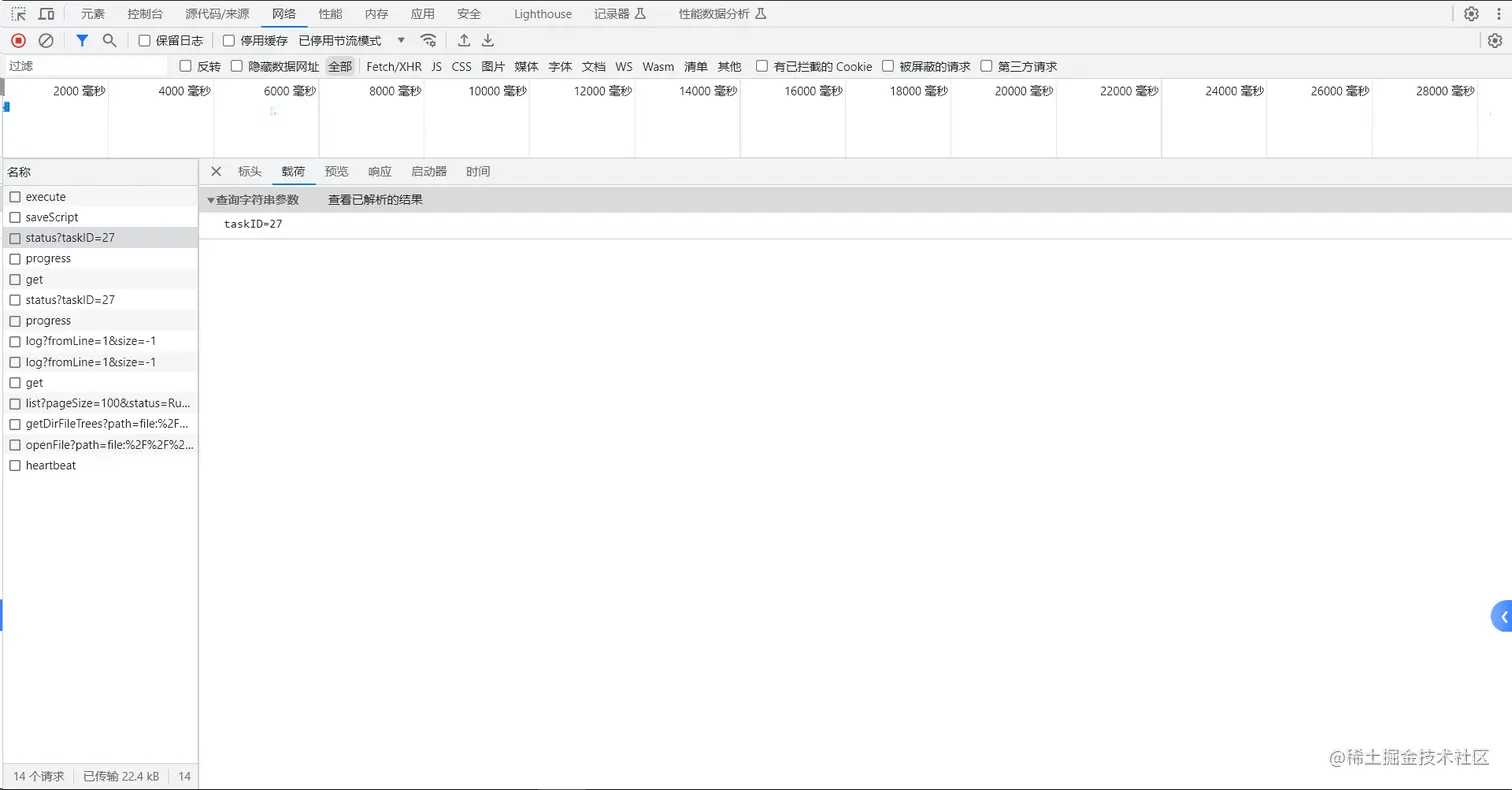This screenshot has width=1512, height=790.
Task: Check 有已拦截的 Cookie option
Action: [x=762, y=66]
